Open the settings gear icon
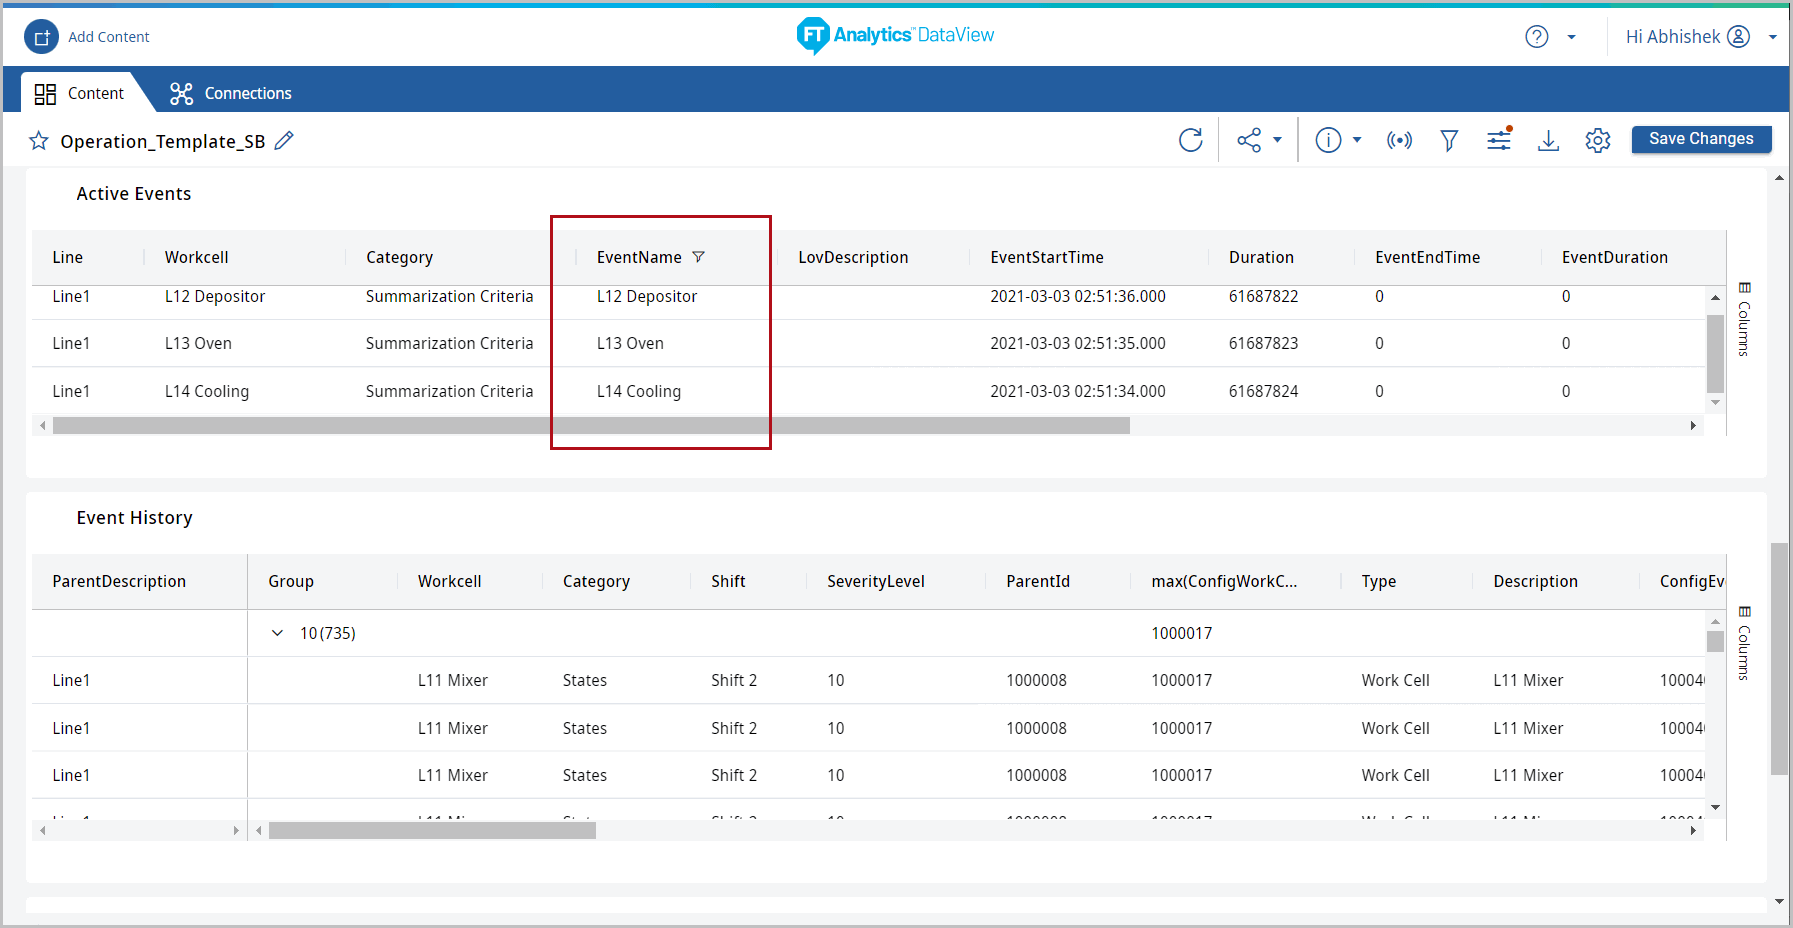The image size is (1793, 928). point(1598,140)
